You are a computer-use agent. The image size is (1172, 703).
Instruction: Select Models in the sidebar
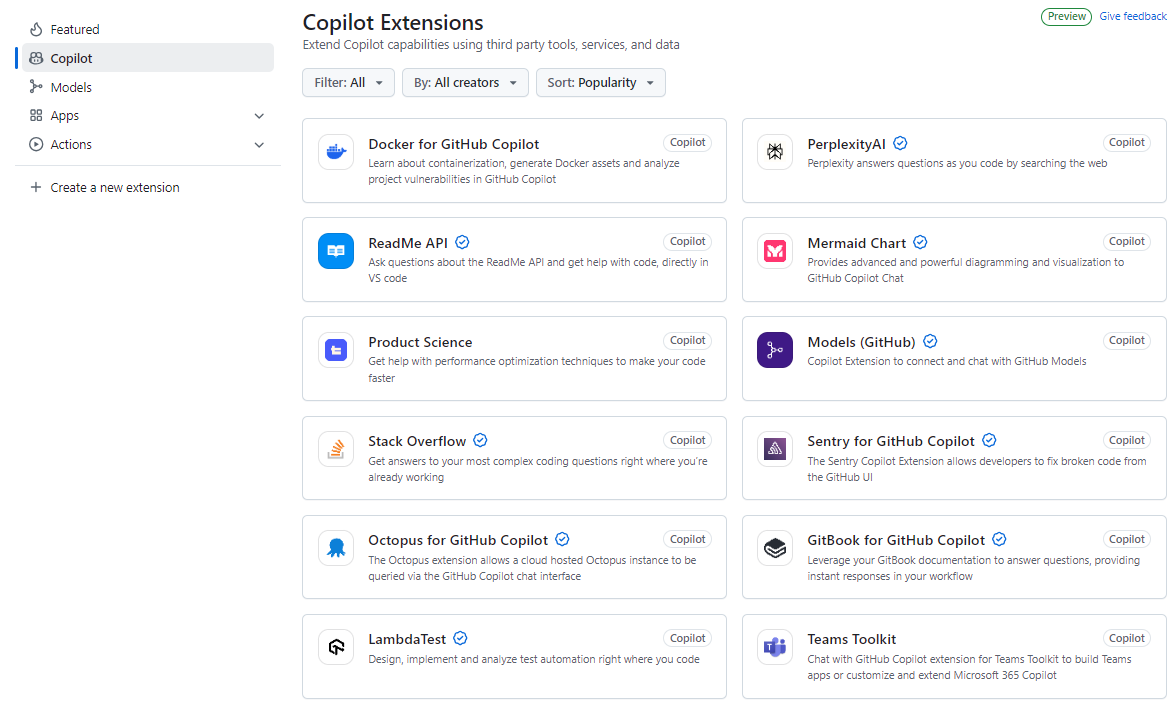(x=73, y=87)
